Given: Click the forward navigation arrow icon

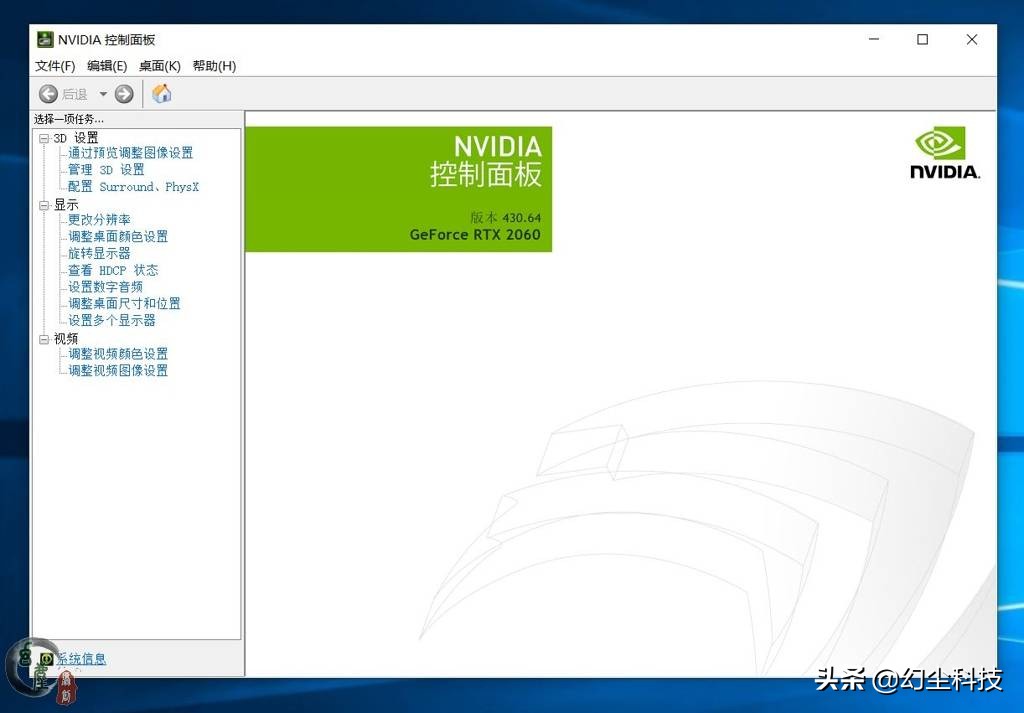Looking at the screenshot, I should click(x=122, y=93).
